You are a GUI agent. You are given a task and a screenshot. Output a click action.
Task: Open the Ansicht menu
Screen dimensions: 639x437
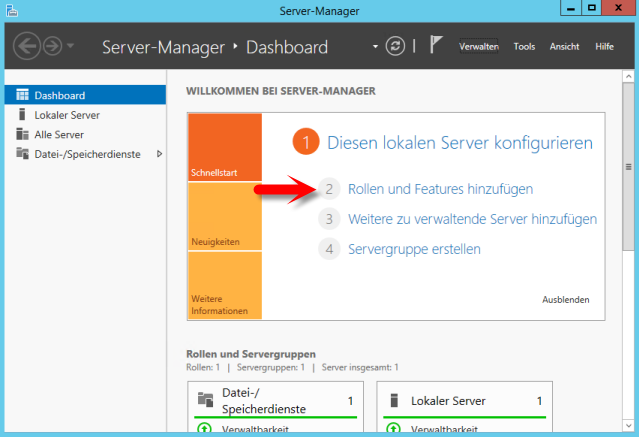(564, 47)
